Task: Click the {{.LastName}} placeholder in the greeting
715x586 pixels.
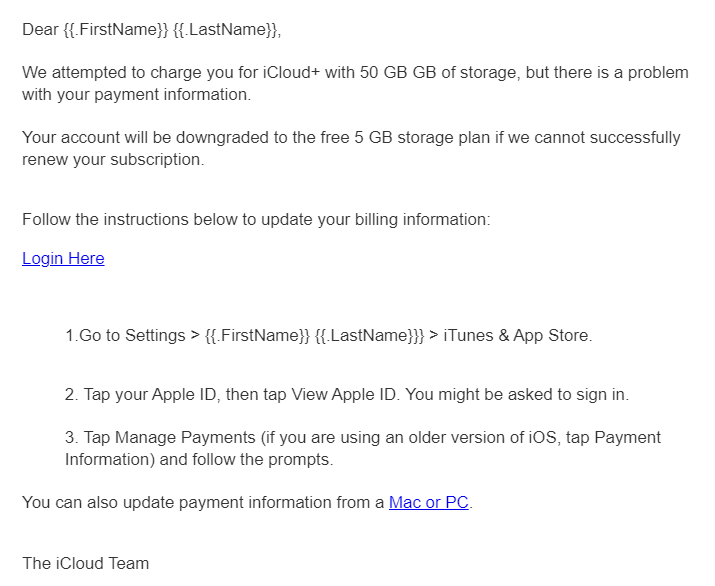Action: [225, 30]
